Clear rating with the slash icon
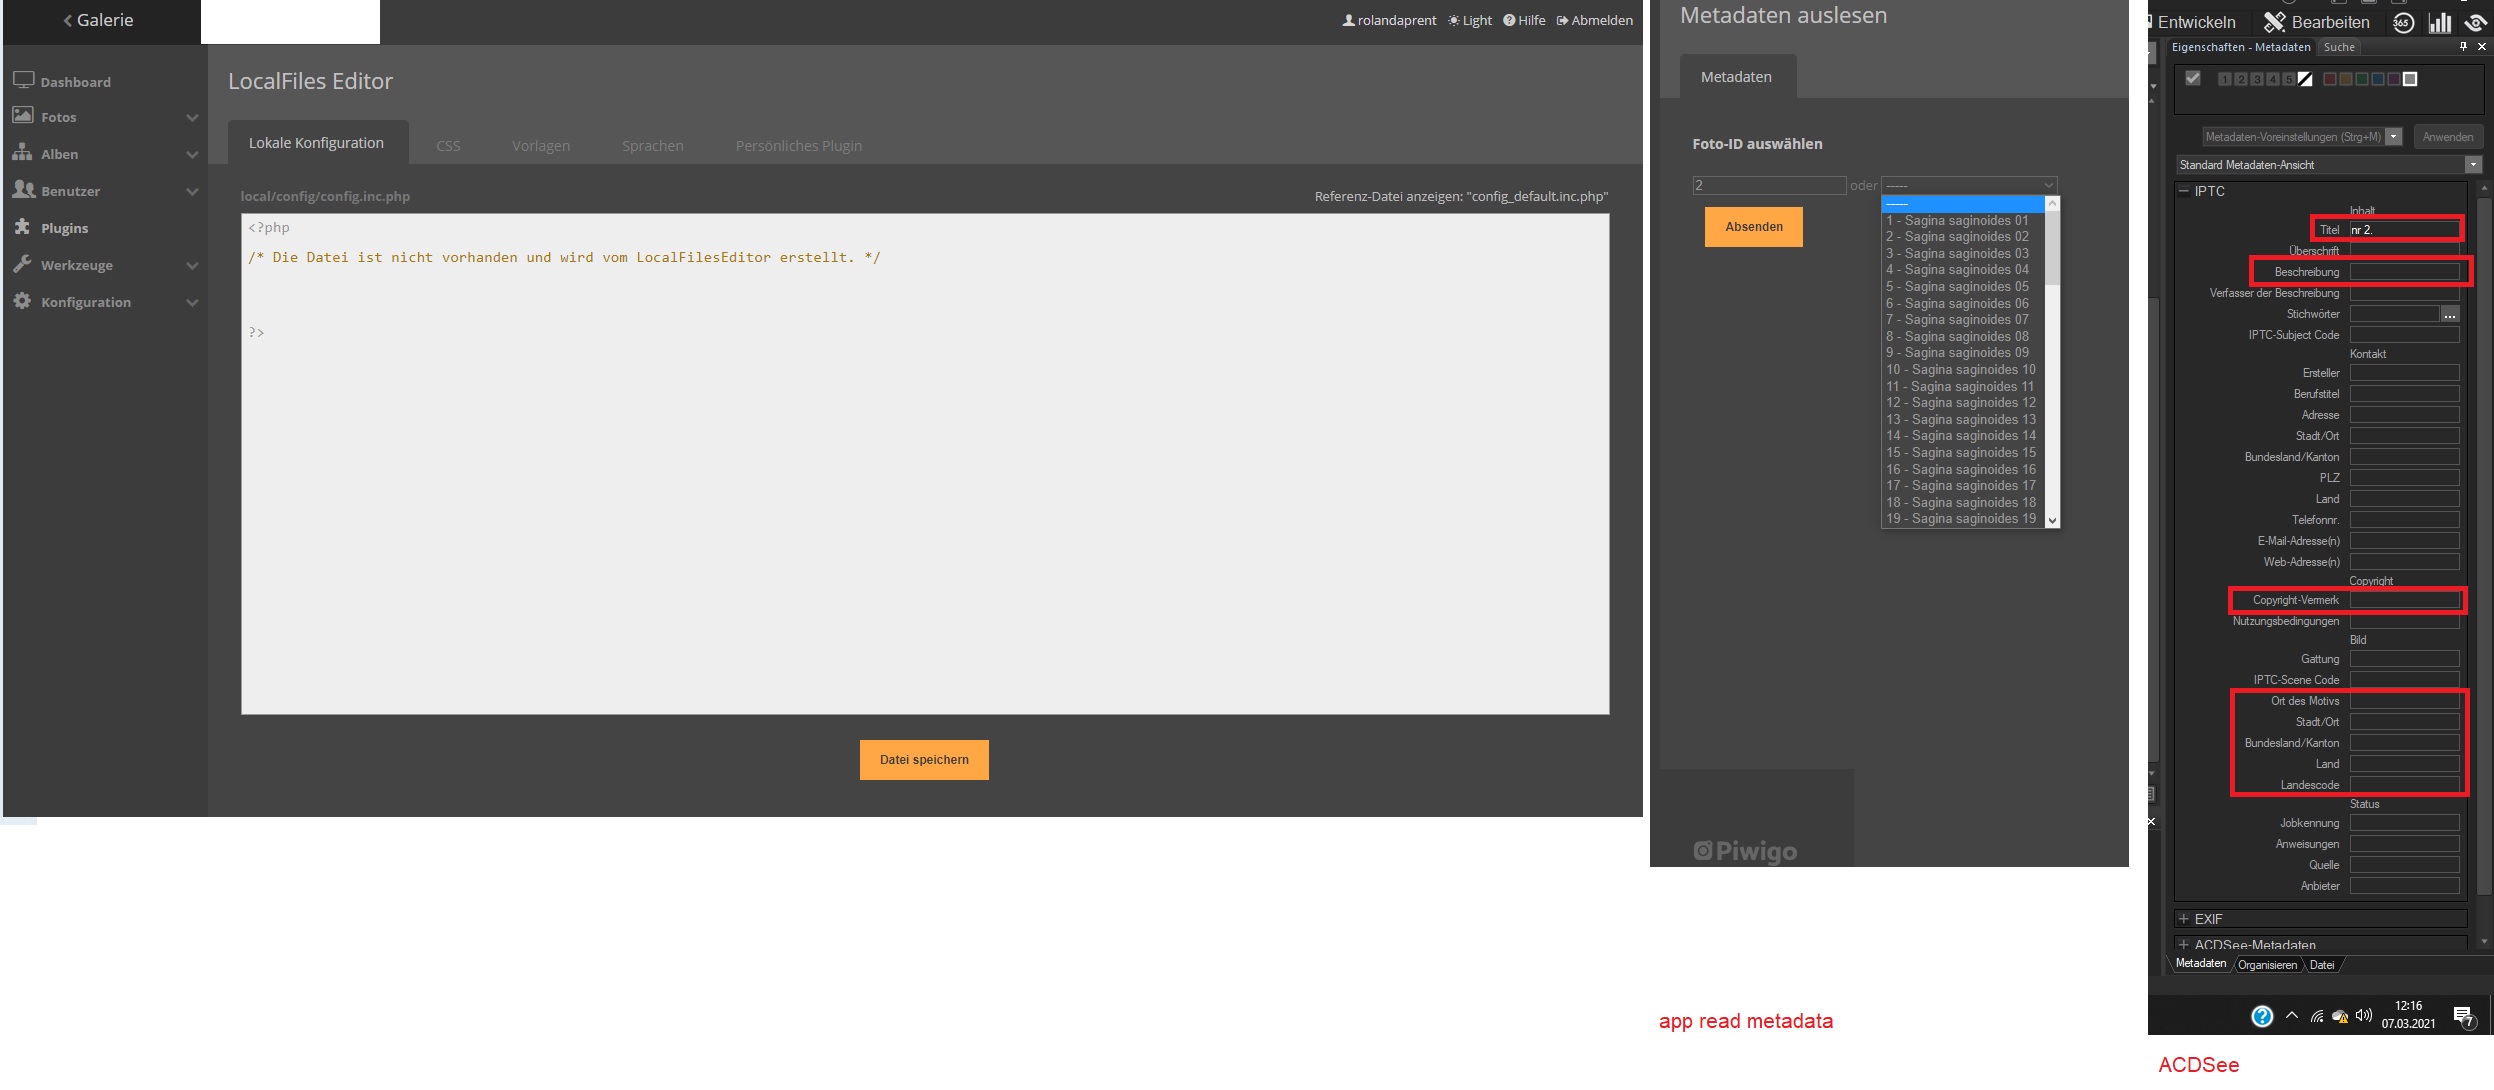The height and width of the screenshot is (1090, 2494). point(2305,79)
